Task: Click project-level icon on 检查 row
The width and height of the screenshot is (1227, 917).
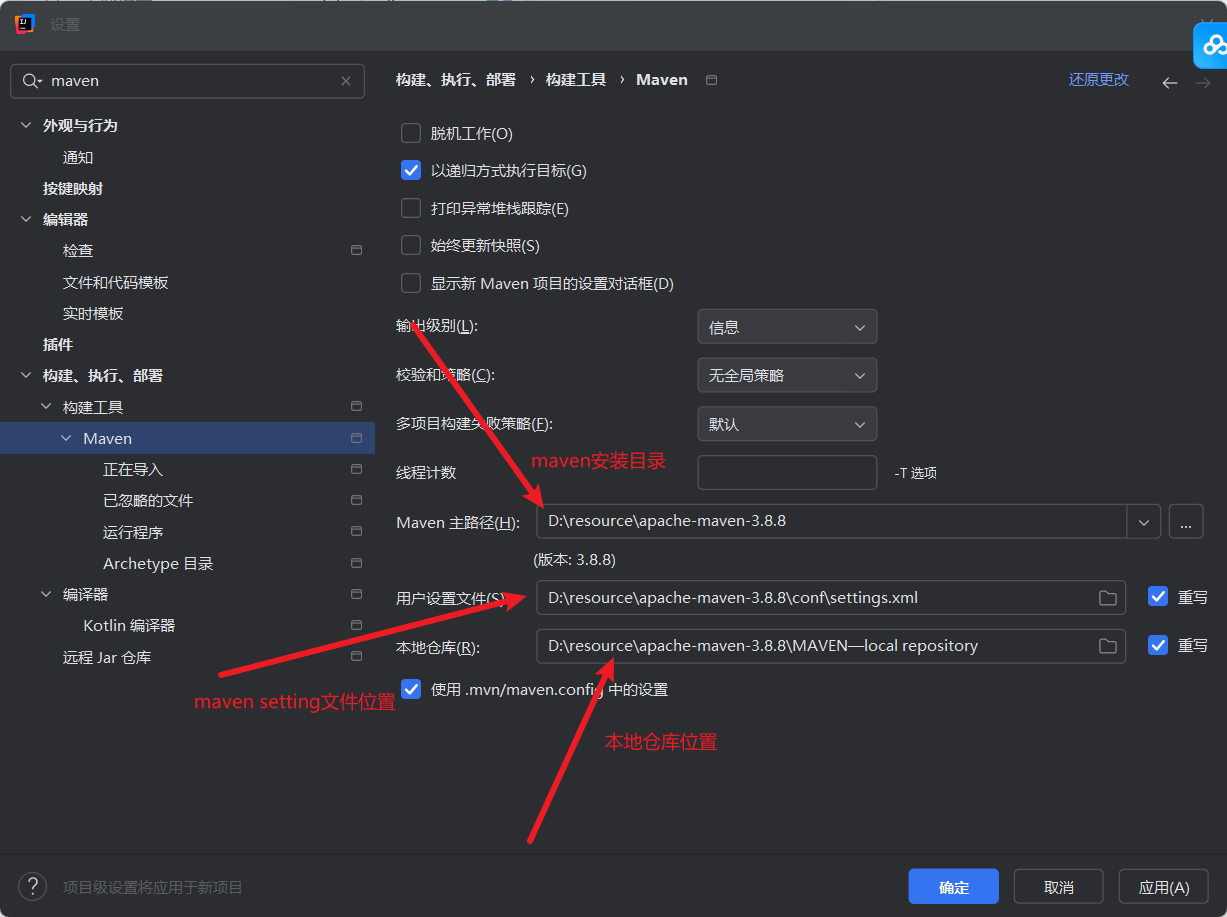Action: 356,250
